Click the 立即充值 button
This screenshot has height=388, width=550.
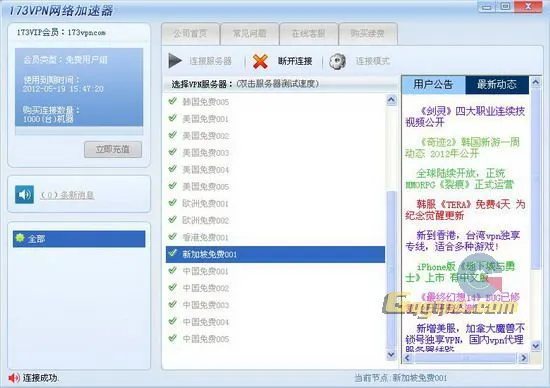[x=113, y=149]
